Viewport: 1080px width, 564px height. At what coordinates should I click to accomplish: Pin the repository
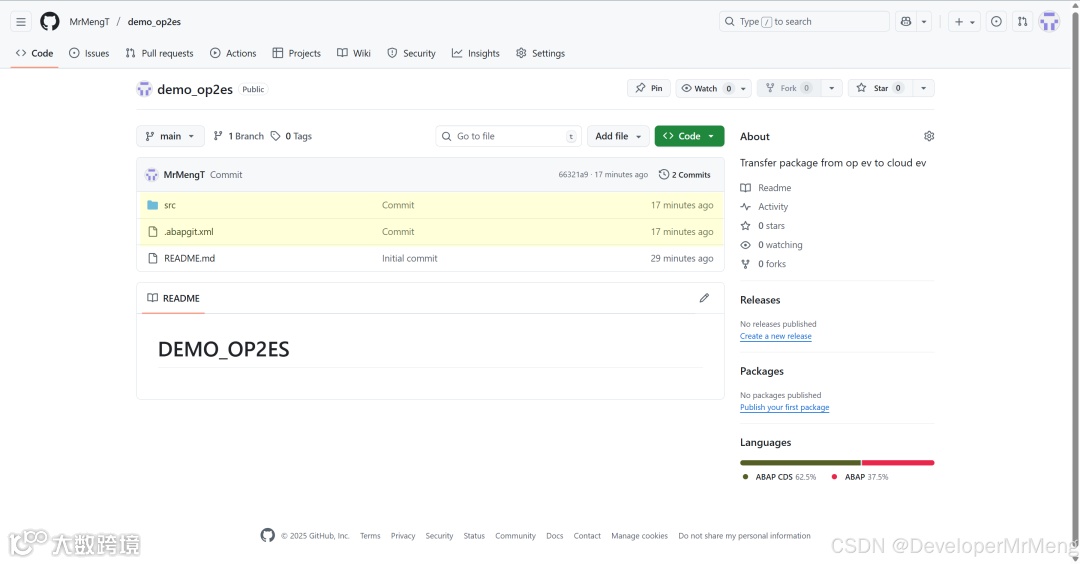pos(649,88)
